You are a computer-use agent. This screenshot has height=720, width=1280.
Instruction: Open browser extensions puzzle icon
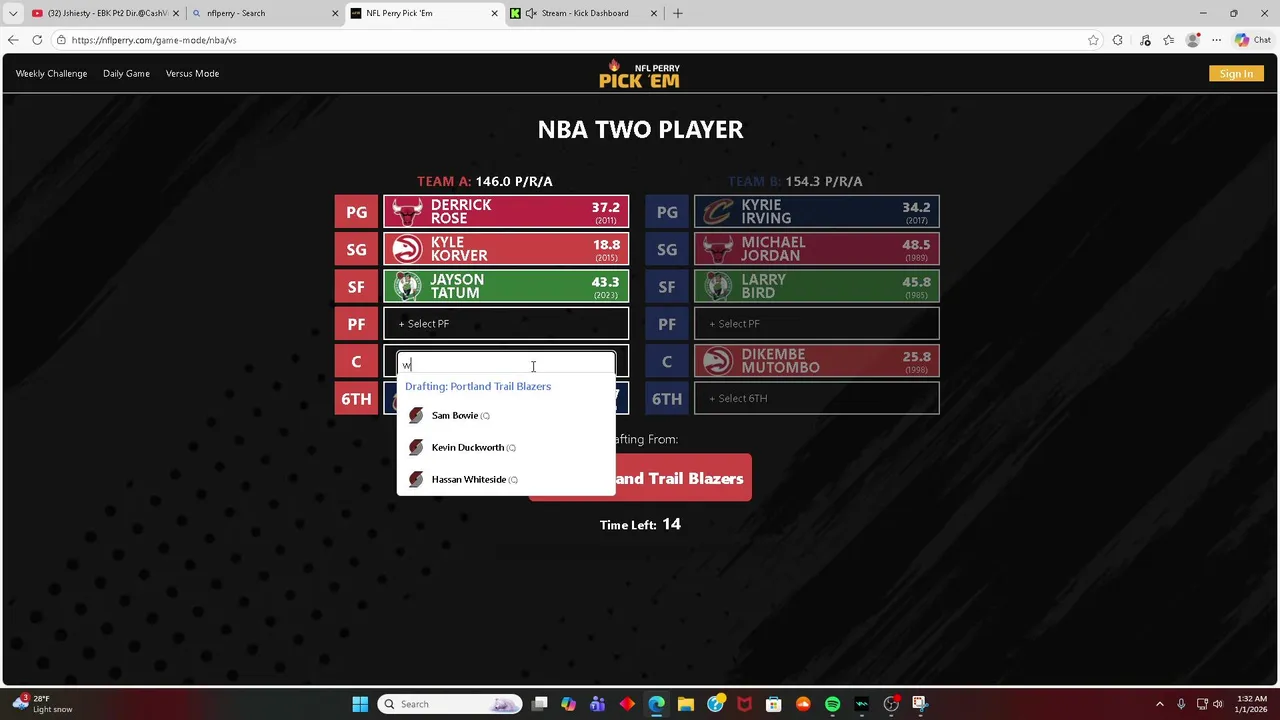(x=1118, y=40)
